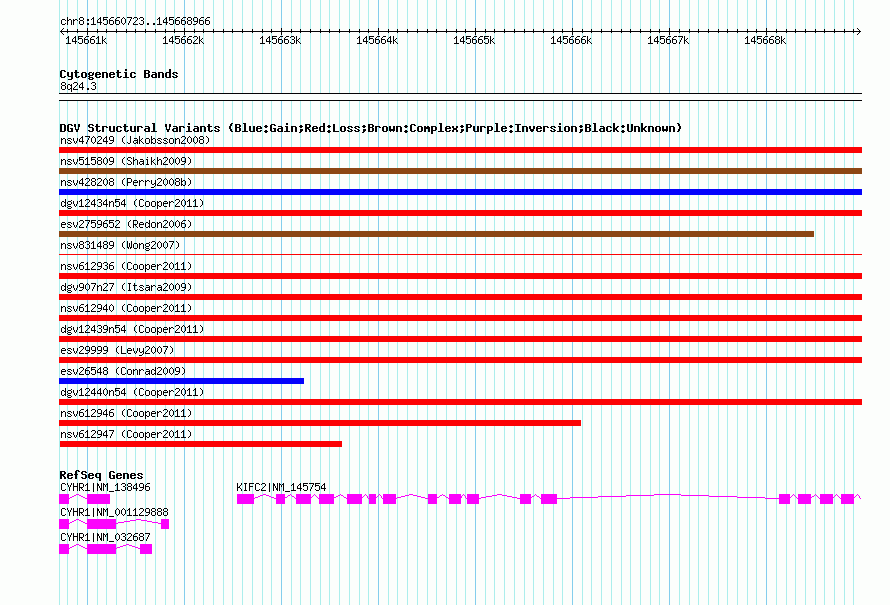Click the CYHR1|NM_032687 gene label
Image resolution: width=890 pixels, height=605 pixels.
click(x=105, y=537)
